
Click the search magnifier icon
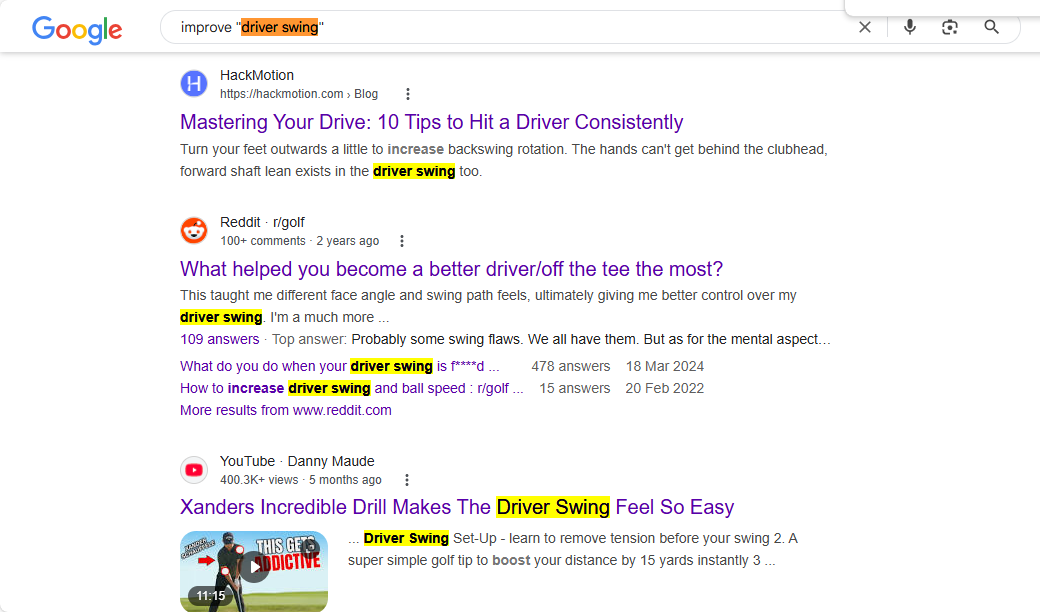pyautogui.click(x=991, y=27)
